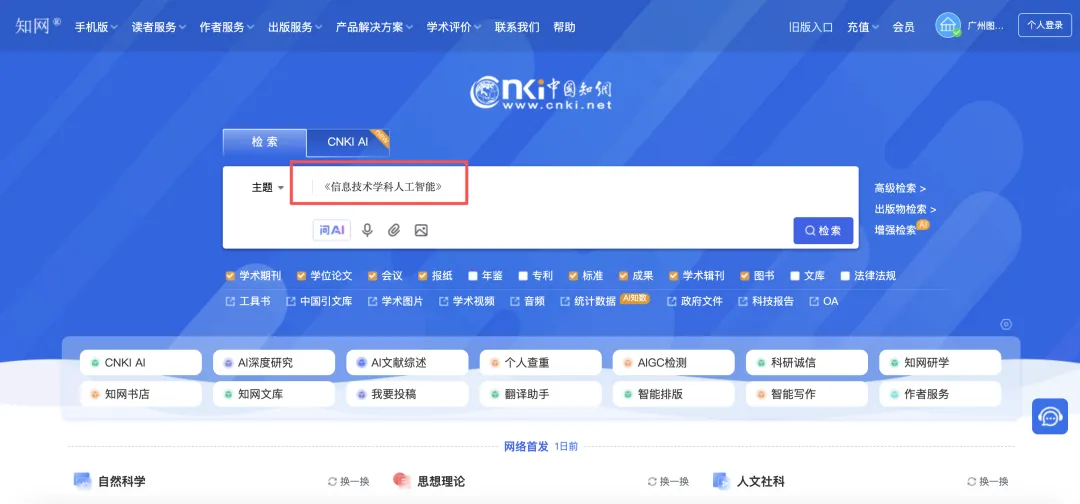Image resolution: width=1080 pixels, height=504 pixels.
Task: Expand the 出版服务 menu
Action: 295,28
